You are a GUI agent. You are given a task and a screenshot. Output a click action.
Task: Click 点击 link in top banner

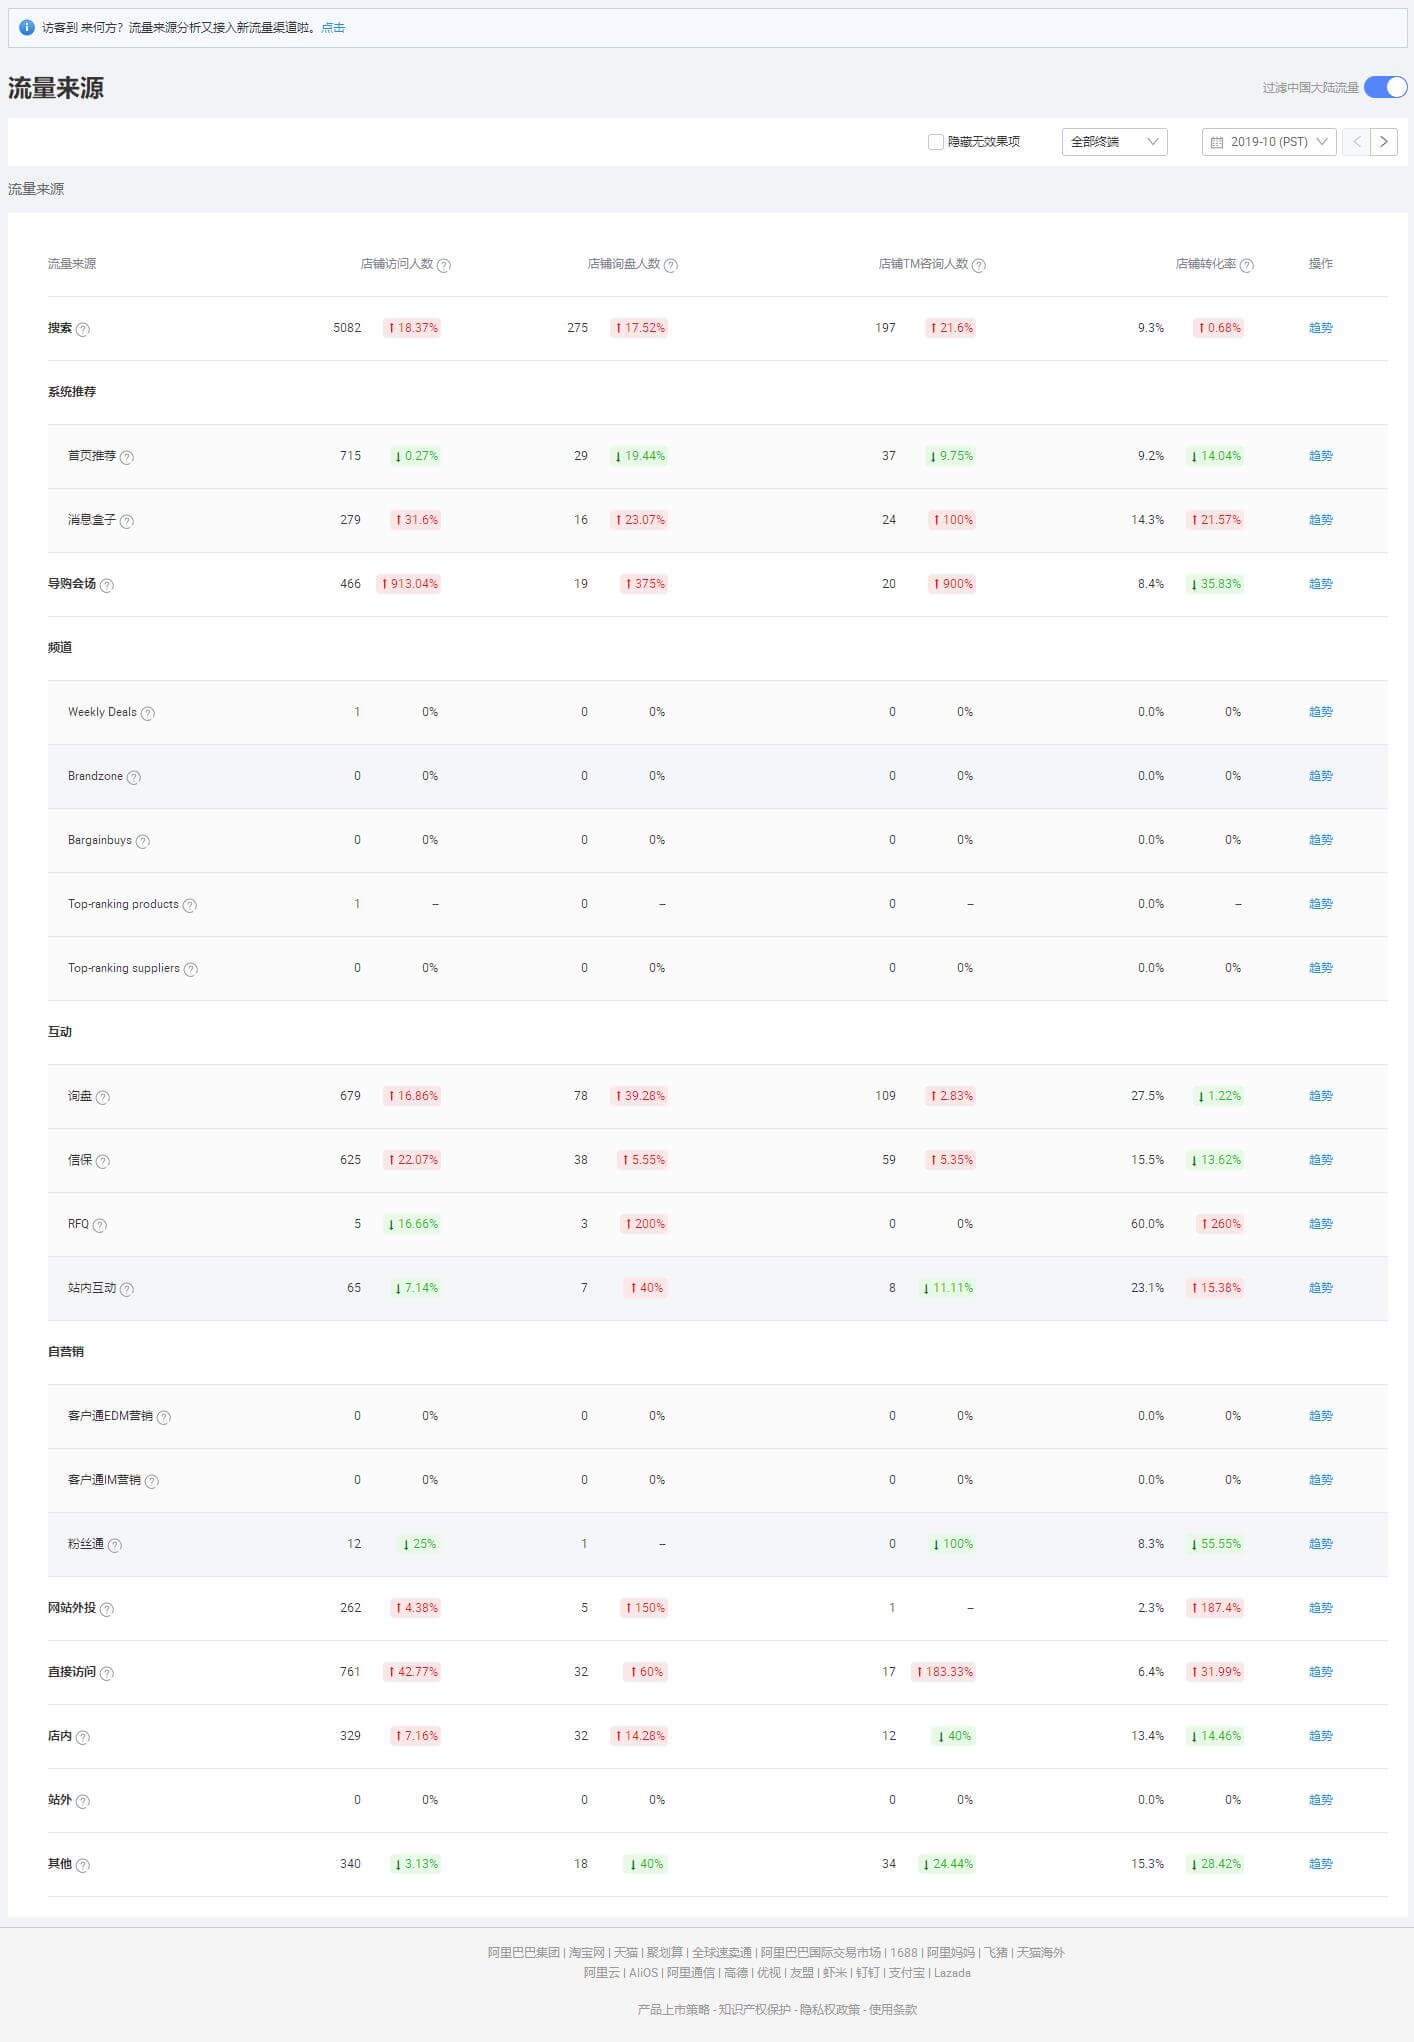333,28
